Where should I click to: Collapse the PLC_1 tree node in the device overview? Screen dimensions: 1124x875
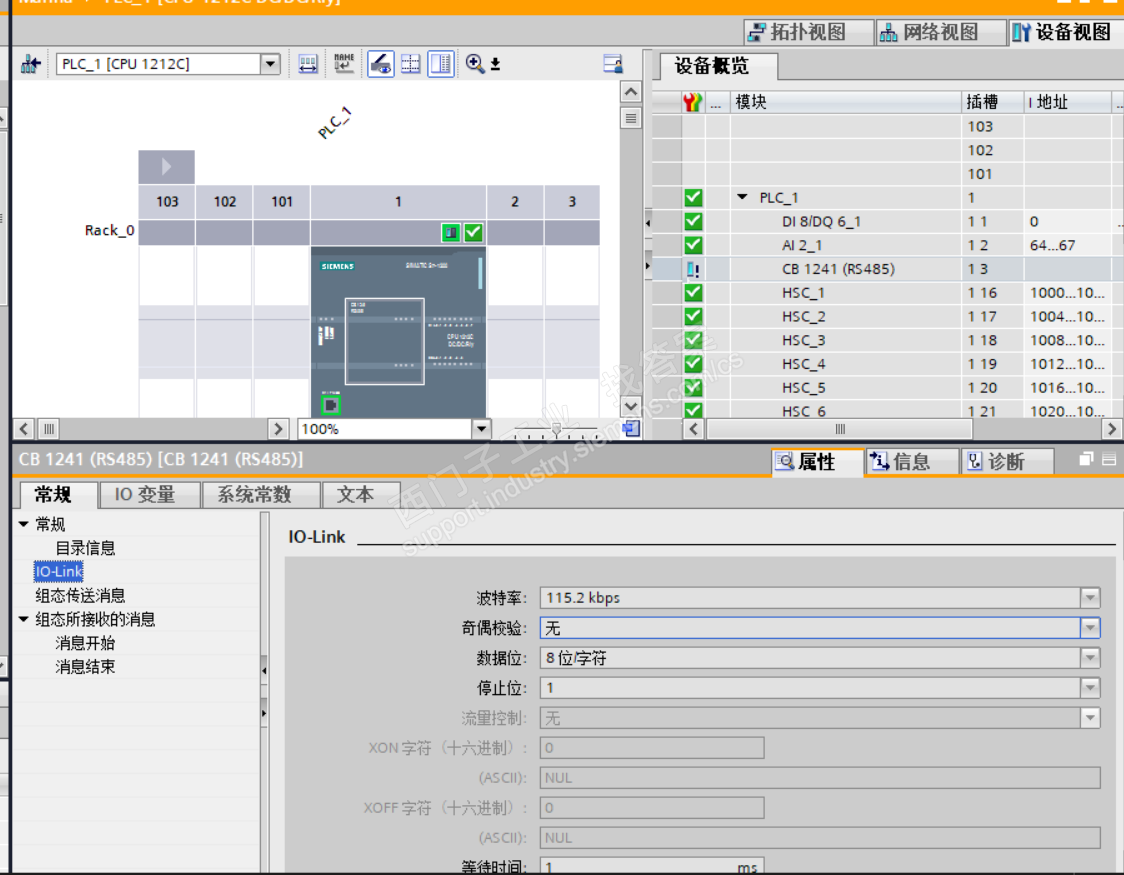pos(742,197)
